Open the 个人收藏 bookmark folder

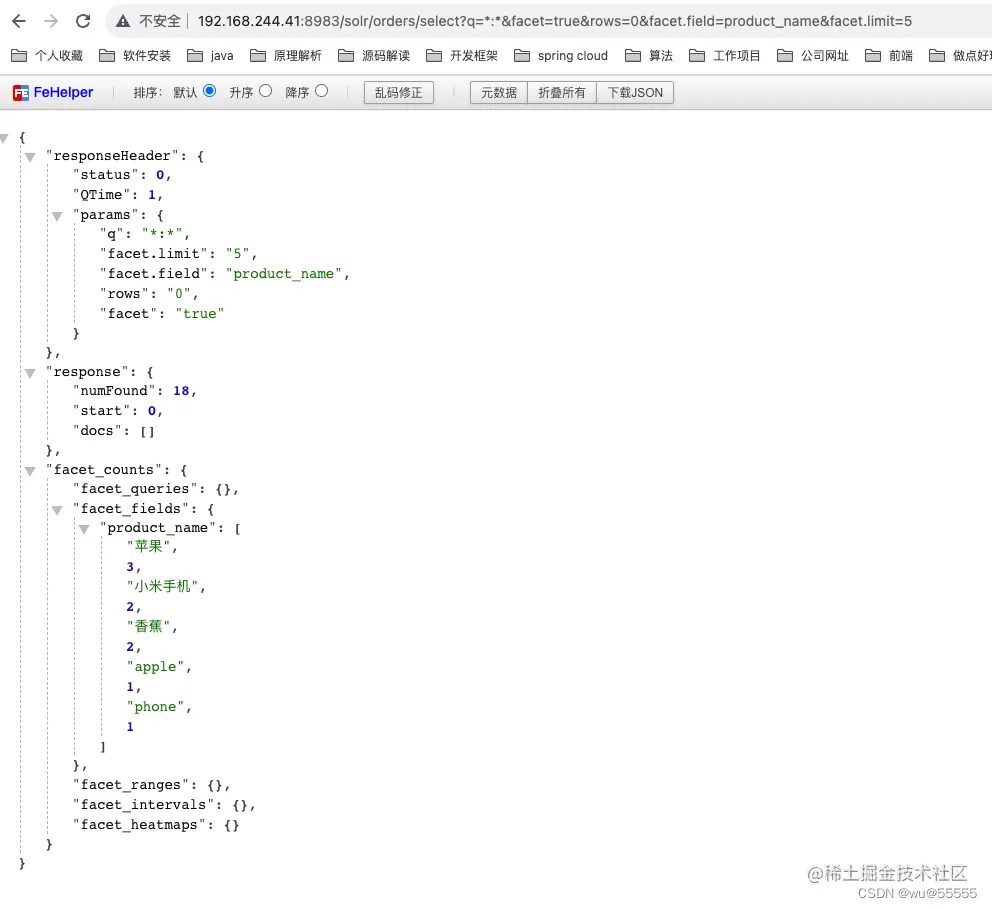[47, 56]
